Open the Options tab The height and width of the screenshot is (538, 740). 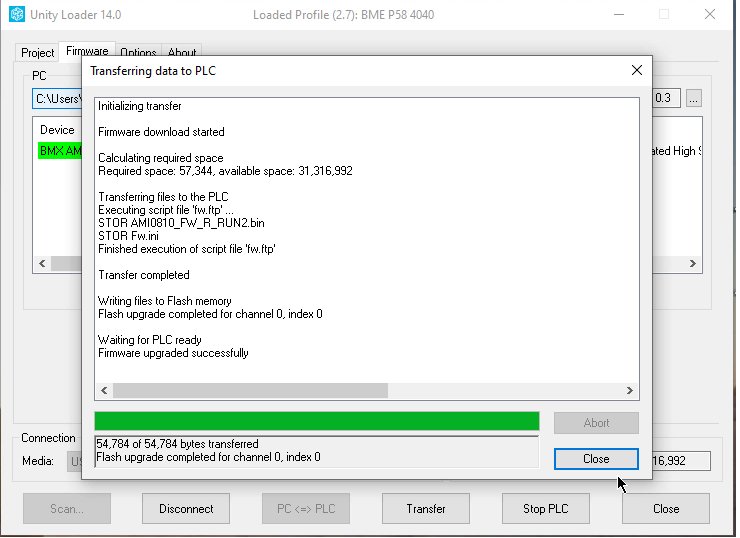pos(138,52)
